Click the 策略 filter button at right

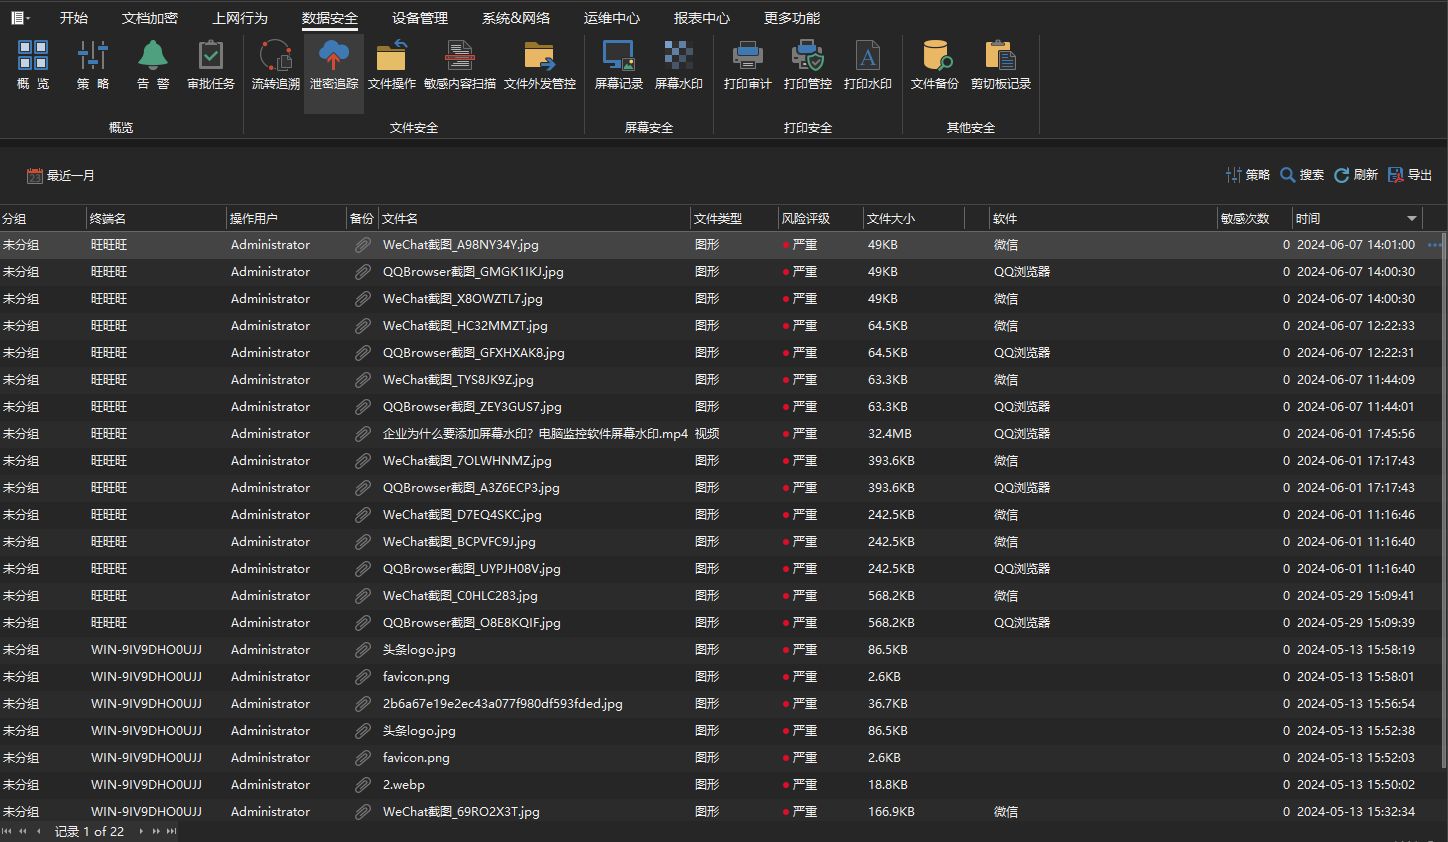[1247, 175]
